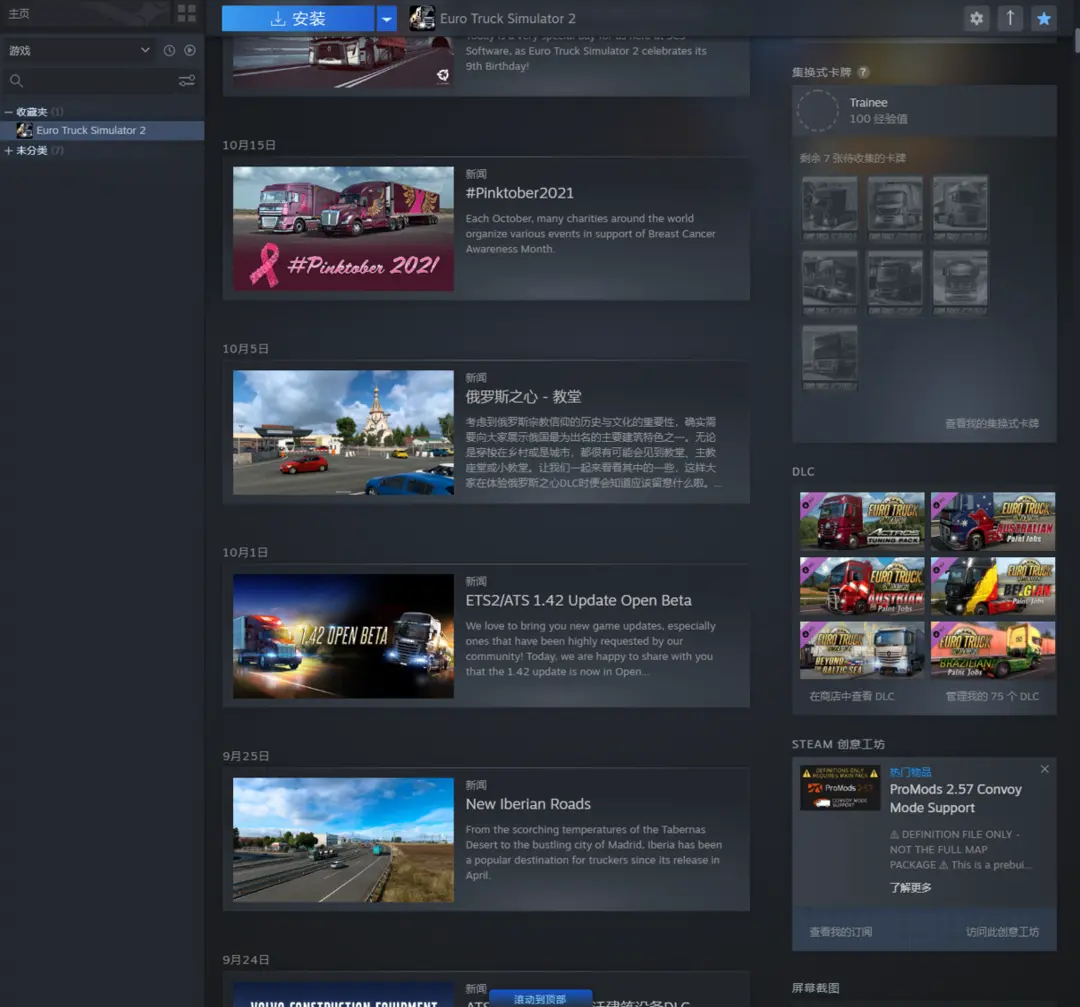Viewport: 1080px width, 1007px height.
Task: Open the dropdown arrow next to 安装
Action: (387, 19)
